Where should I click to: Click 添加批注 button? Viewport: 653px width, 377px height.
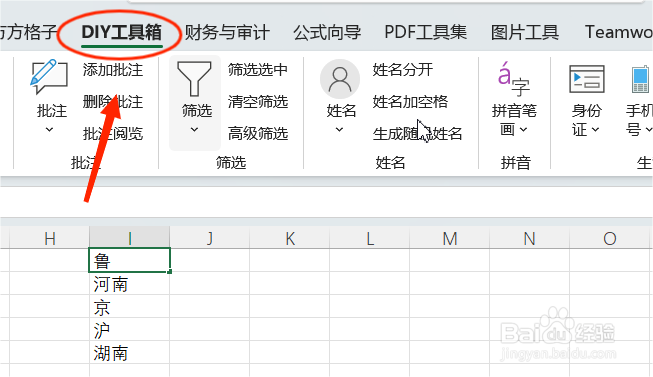click(113, 70)
